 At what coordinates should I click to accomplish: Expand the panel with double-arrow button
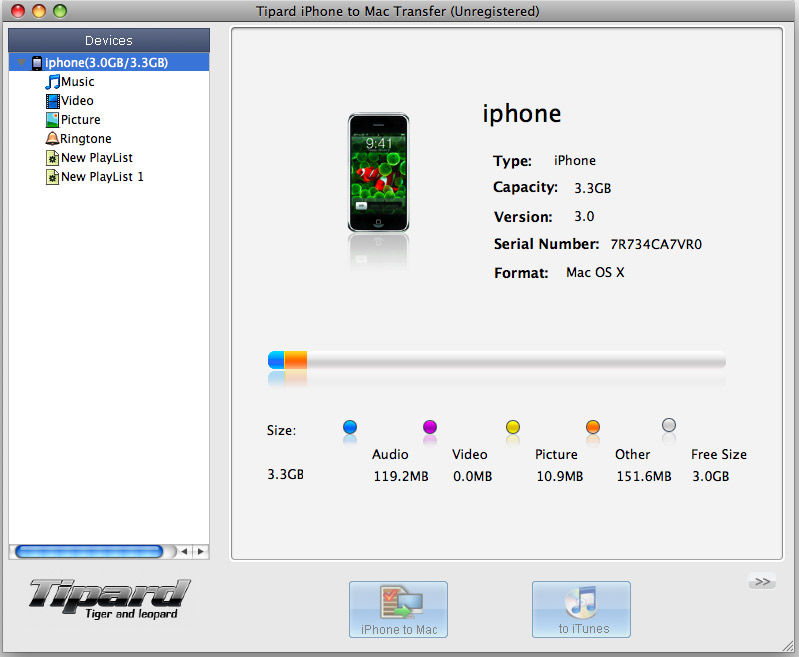coord(761,582)
